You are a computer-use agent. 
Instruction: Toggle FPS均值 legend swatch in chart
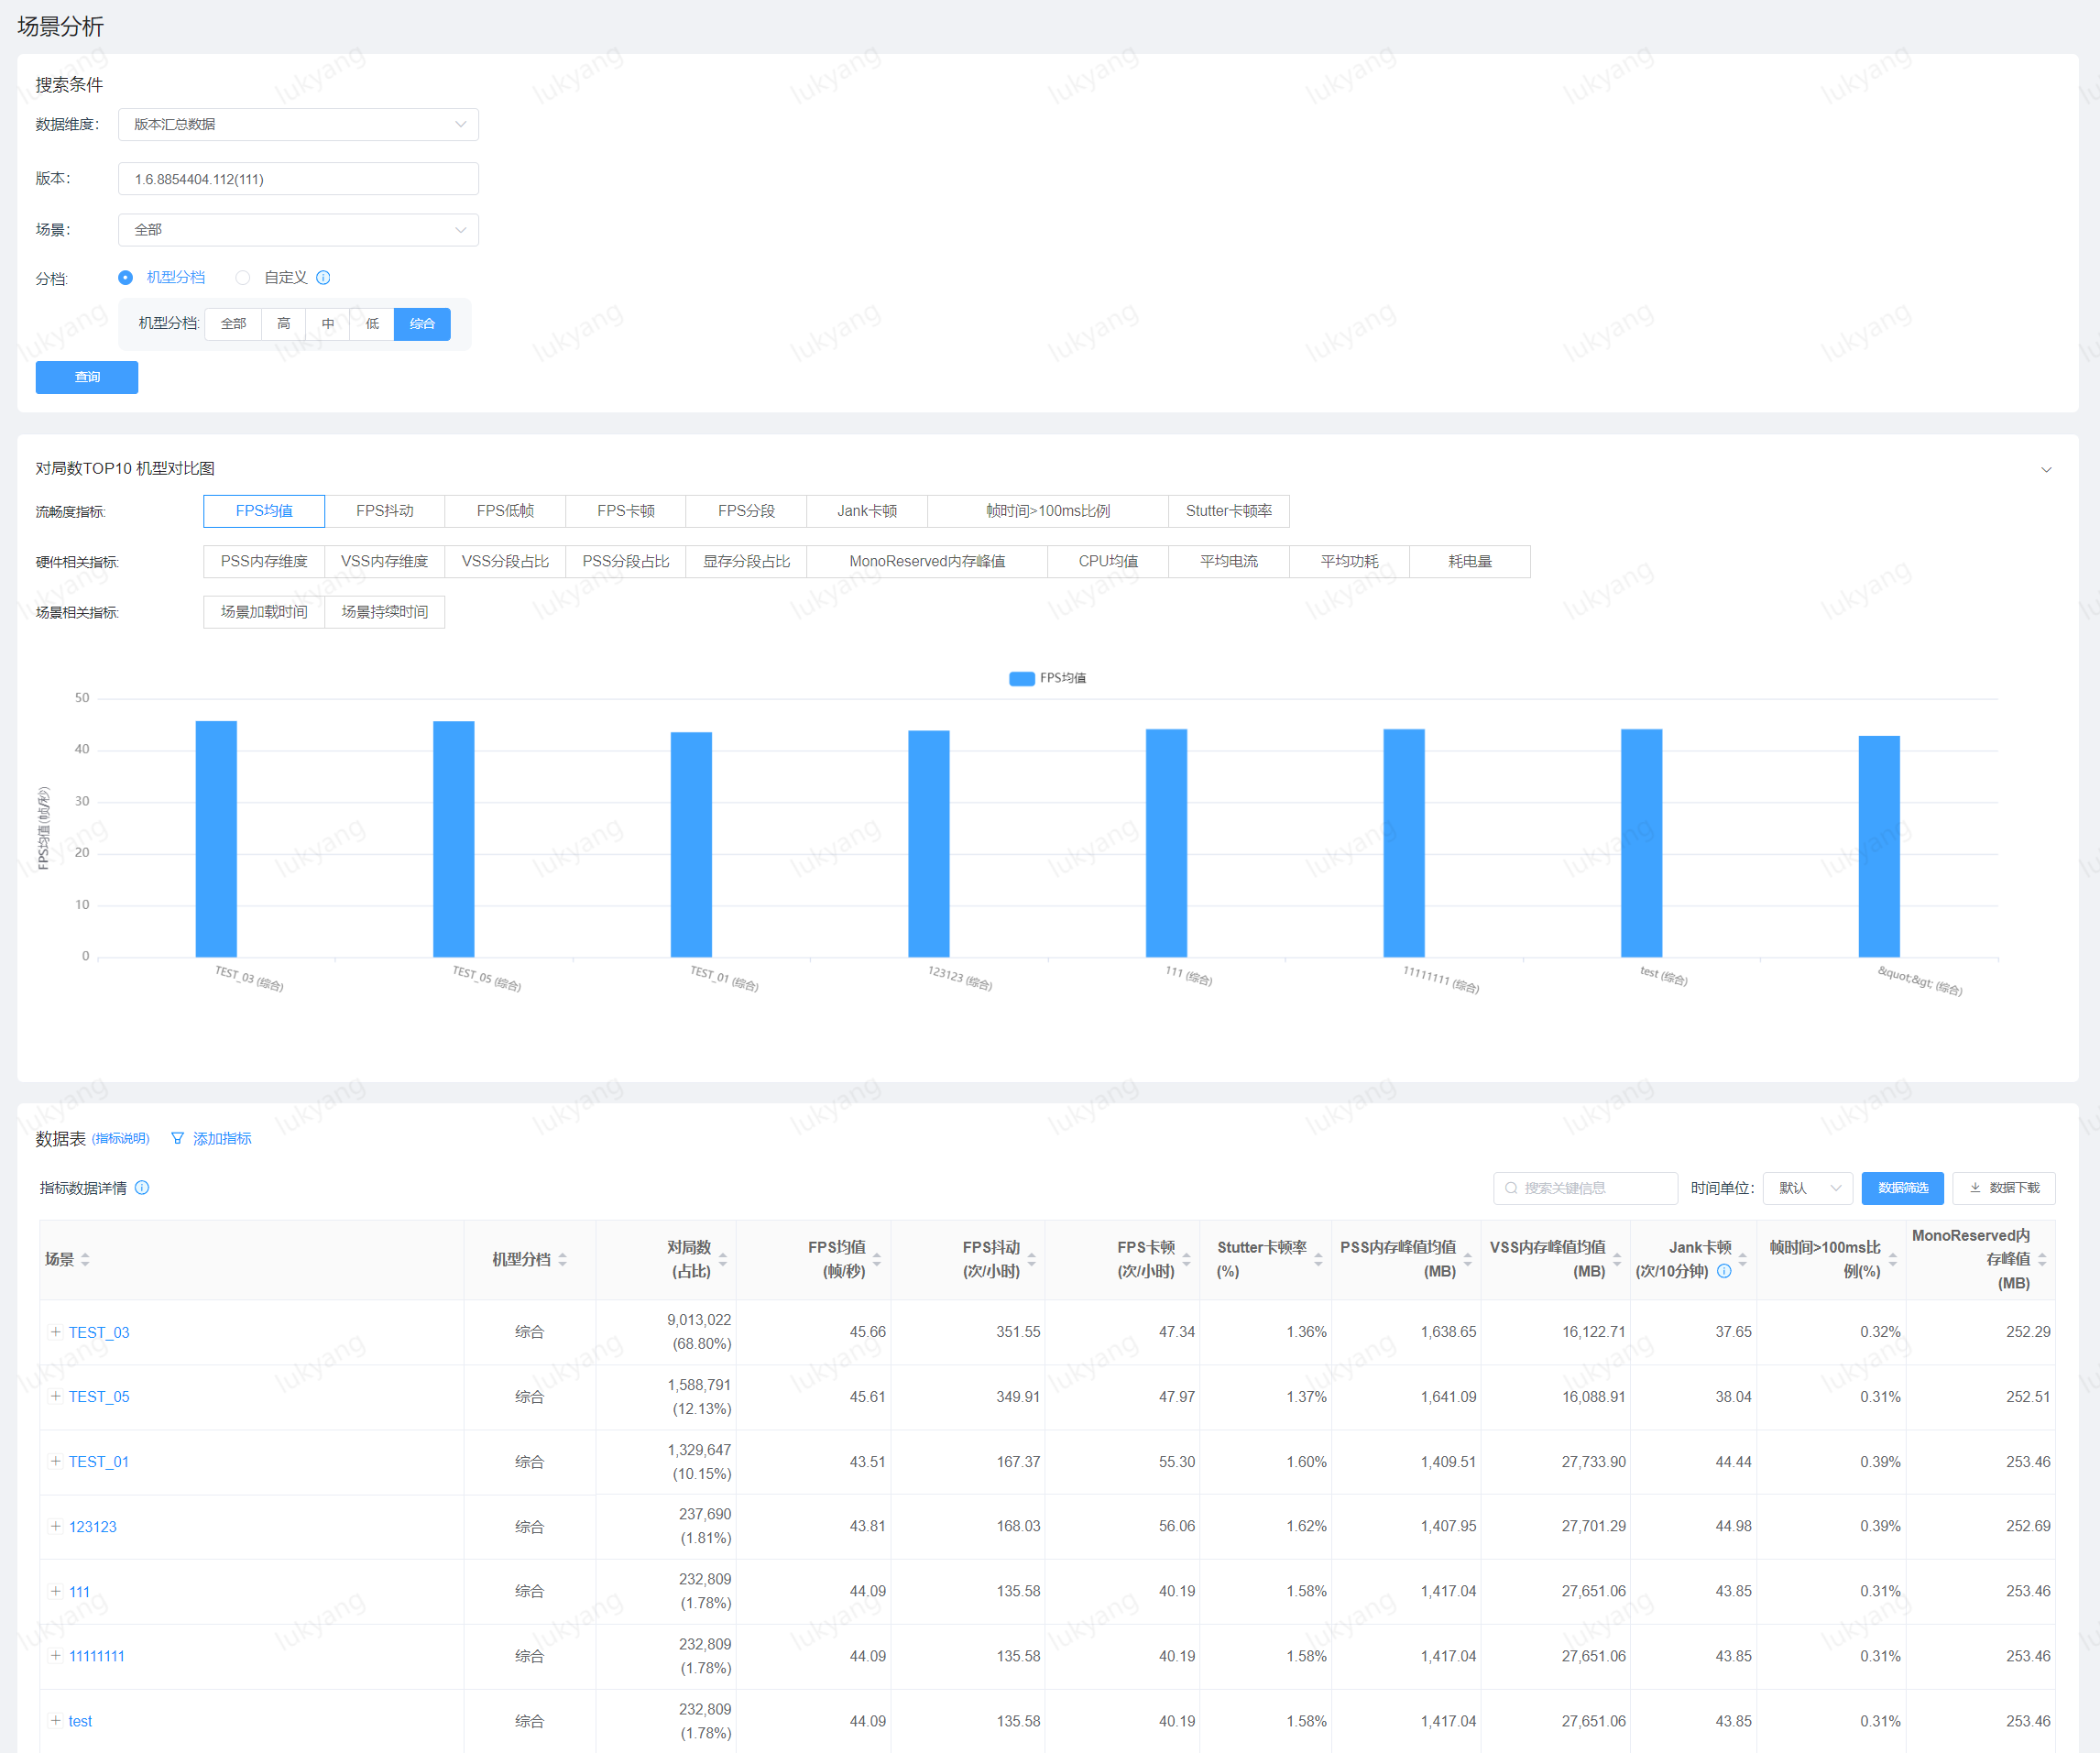[x=1021, y=678]
